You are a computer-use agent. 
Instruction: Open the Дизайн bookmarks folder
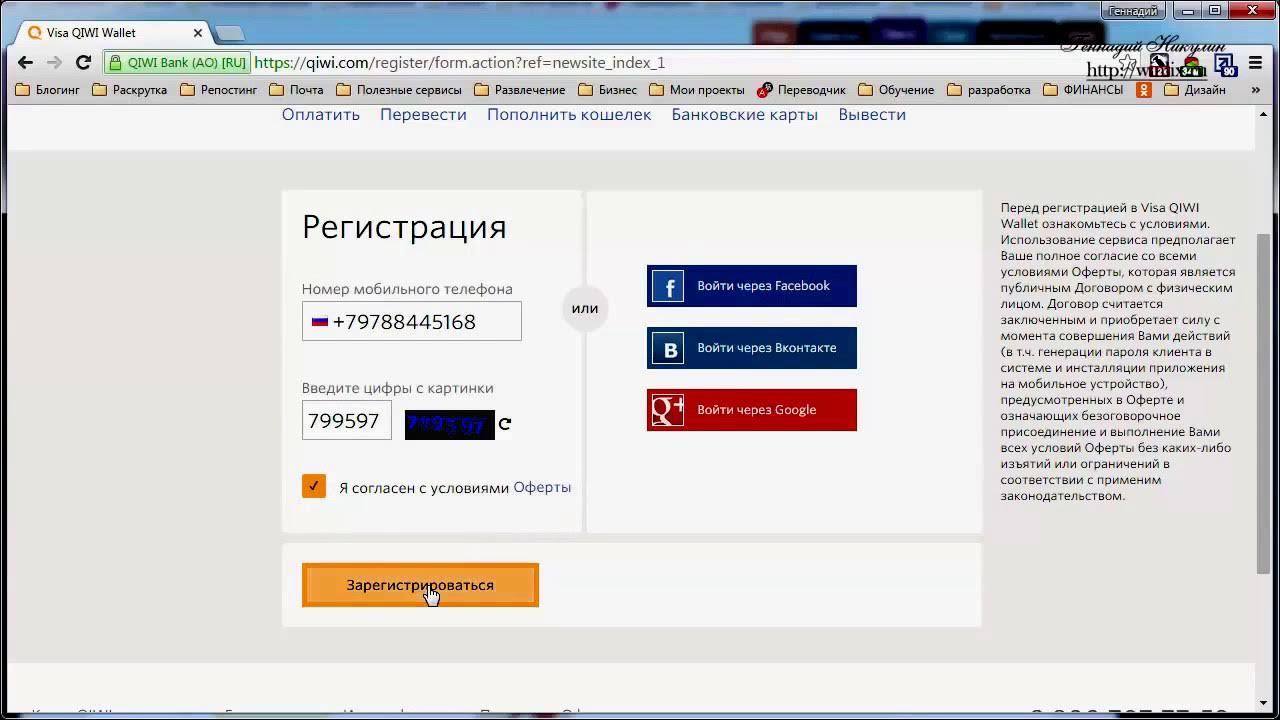click(x=1195, y=90)
